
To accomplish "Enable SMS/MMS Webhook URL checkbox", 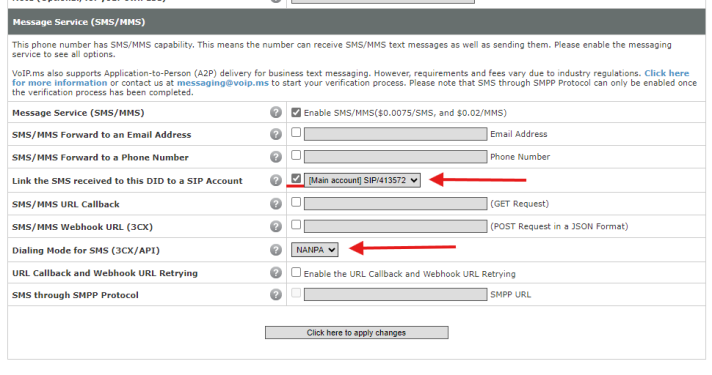I will pyautogui.click(x=296, y=224).
